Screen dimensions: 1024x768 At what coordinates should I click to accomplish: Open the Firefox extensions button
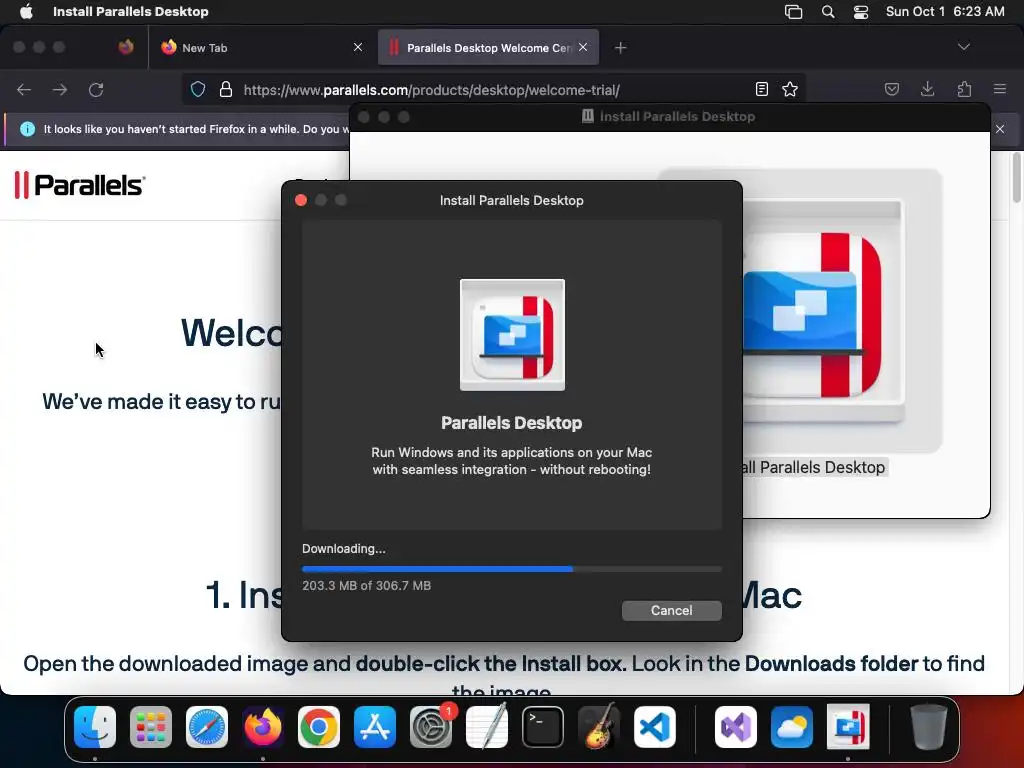[964, 89]
